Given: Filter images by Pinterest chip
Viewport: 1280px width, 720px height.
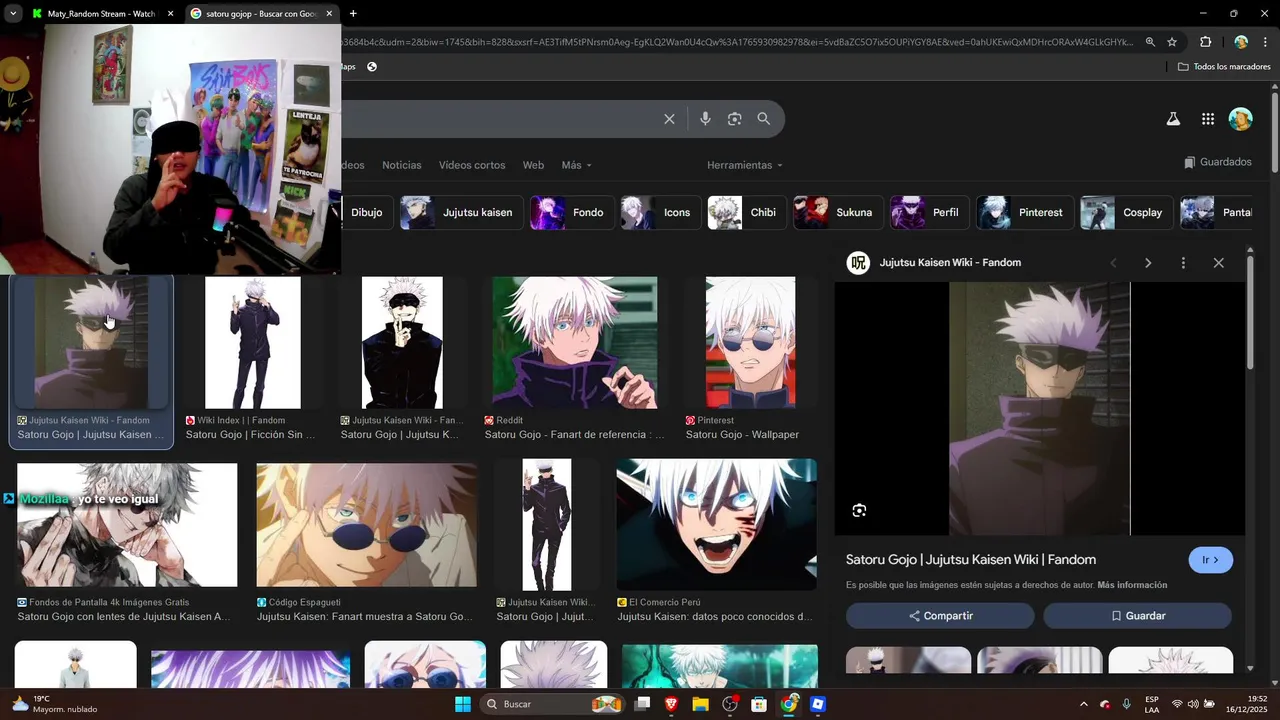Looking at the screenshot, I should point(1025,212).
